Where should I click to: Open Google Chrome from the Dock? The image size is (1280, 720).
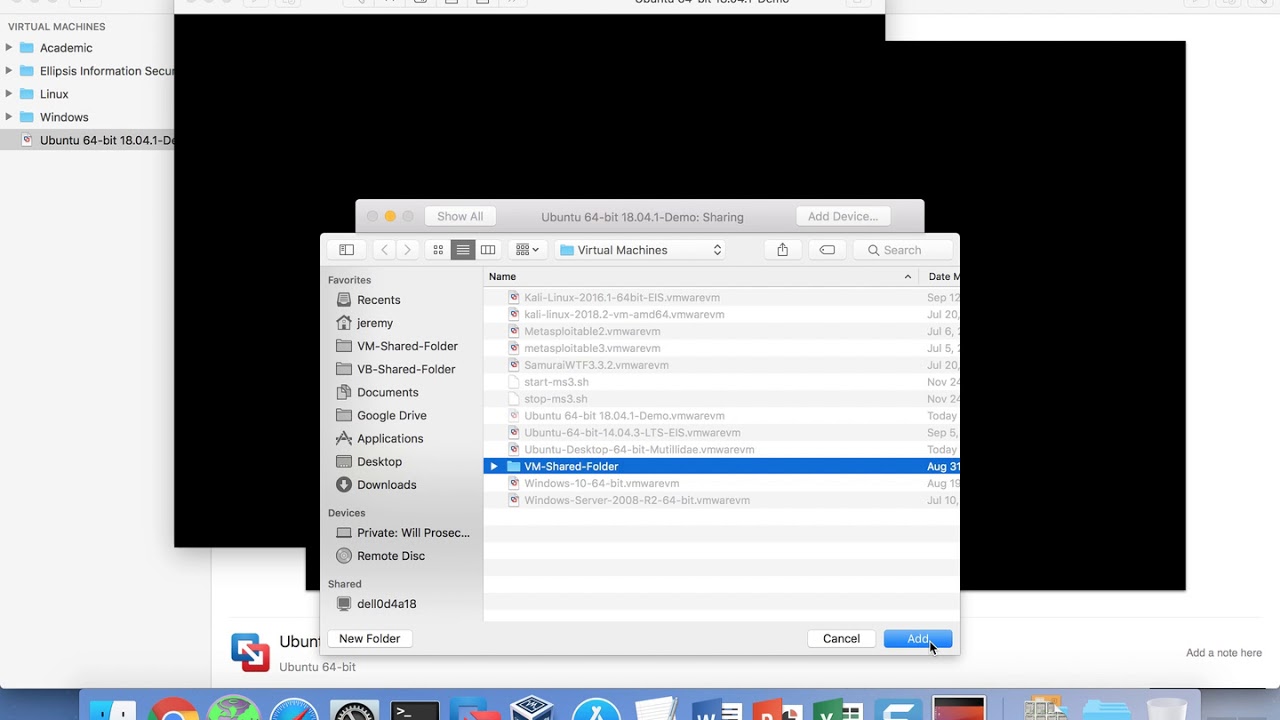click(x=174, y=710)
